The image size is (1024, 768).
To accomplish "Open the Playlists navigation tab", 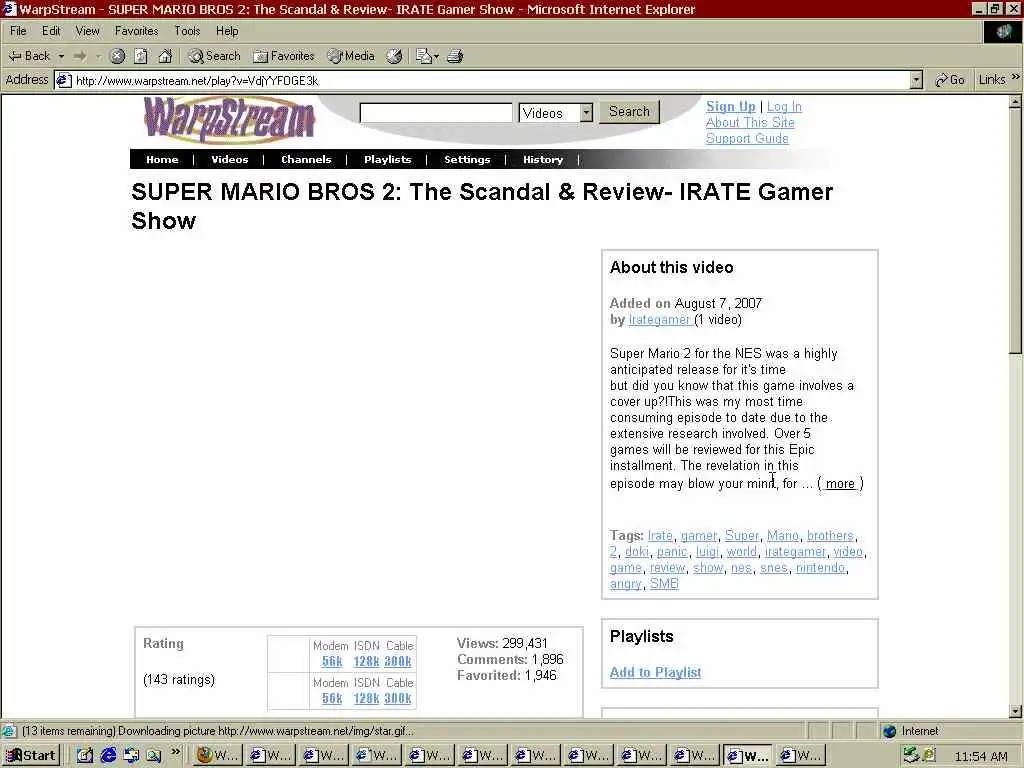I will [387, 159].
